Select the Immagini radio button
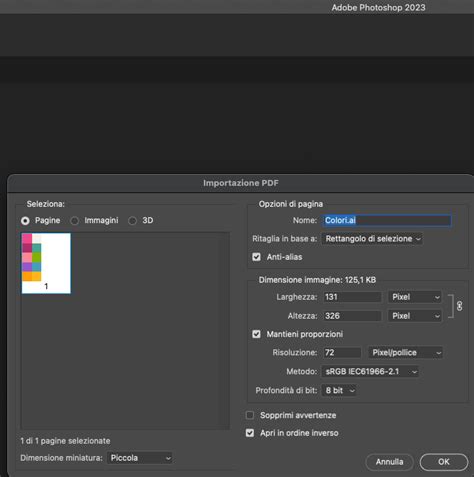Screen dimensions: 474x477 click(75, 221)
